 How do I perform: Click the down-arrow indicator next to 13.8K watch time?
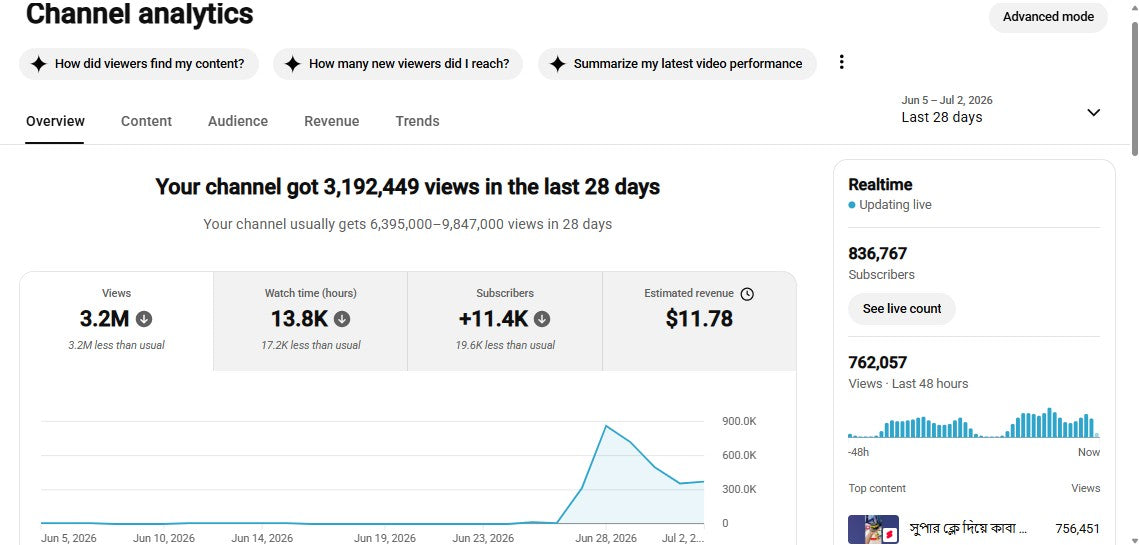click(342, 319)
